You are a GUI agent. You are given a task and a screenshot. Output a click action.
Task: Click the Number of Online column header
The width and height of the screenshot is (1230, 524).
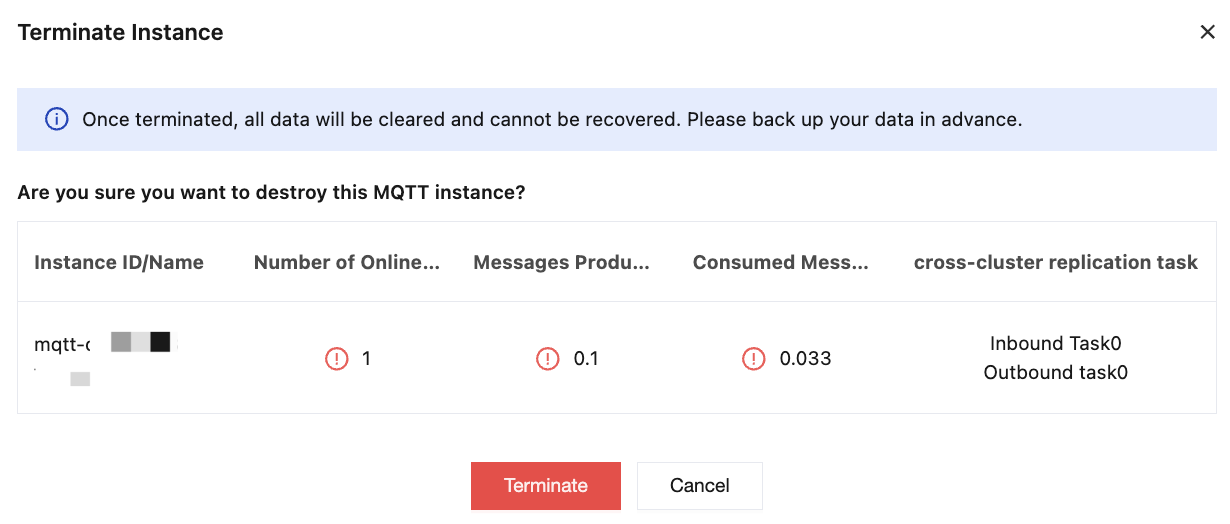point(346,263)
